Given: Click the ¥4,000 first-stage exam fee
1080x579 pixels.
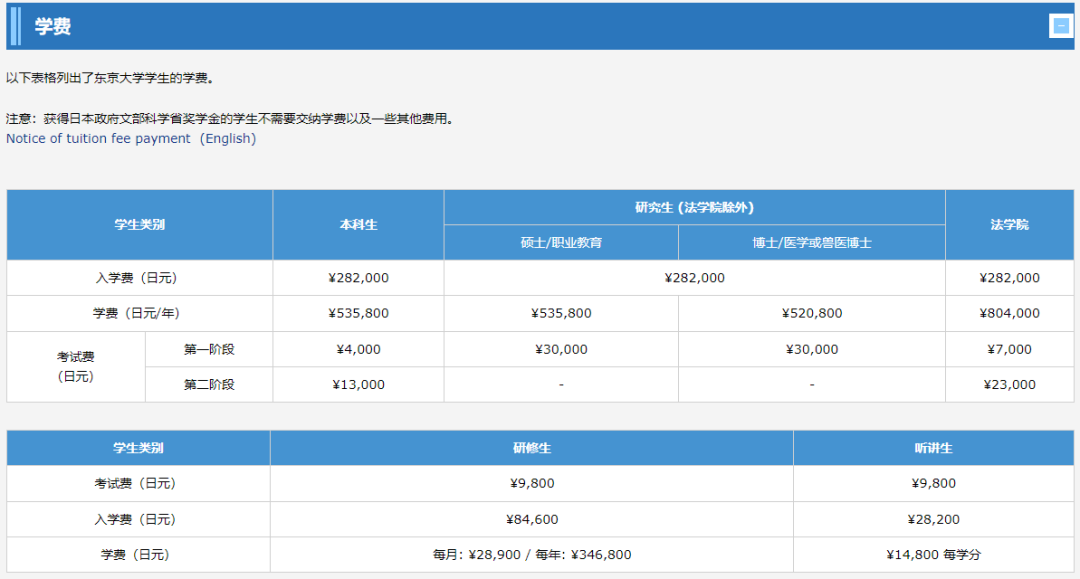Looking at the screenshot, I should pos(358,350).
